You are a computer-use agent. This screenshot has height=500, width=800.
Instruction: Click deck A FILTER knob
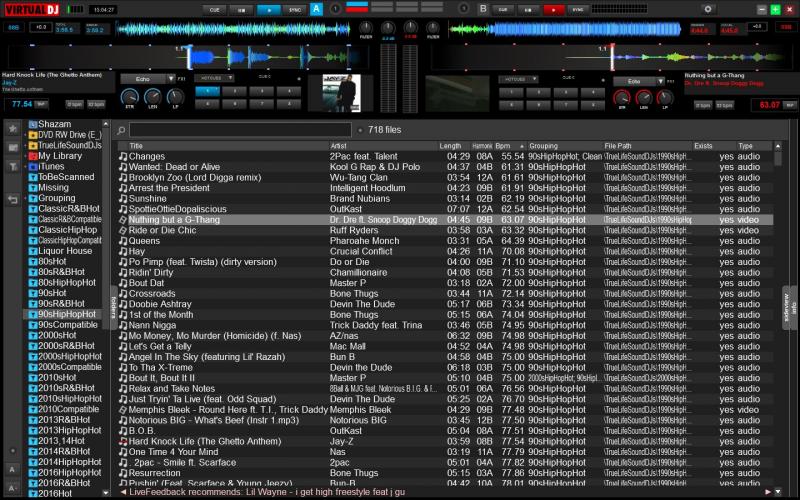tap(365, 28)
